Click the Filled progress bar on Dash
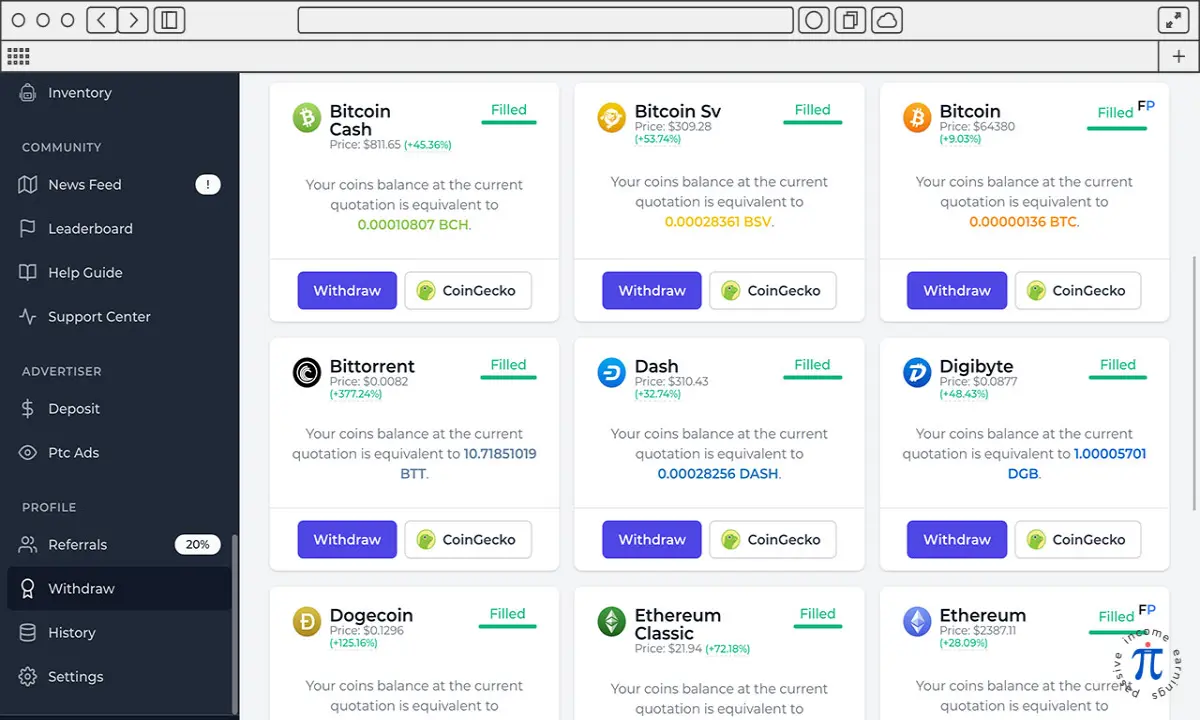 click(x=813, y=378)
